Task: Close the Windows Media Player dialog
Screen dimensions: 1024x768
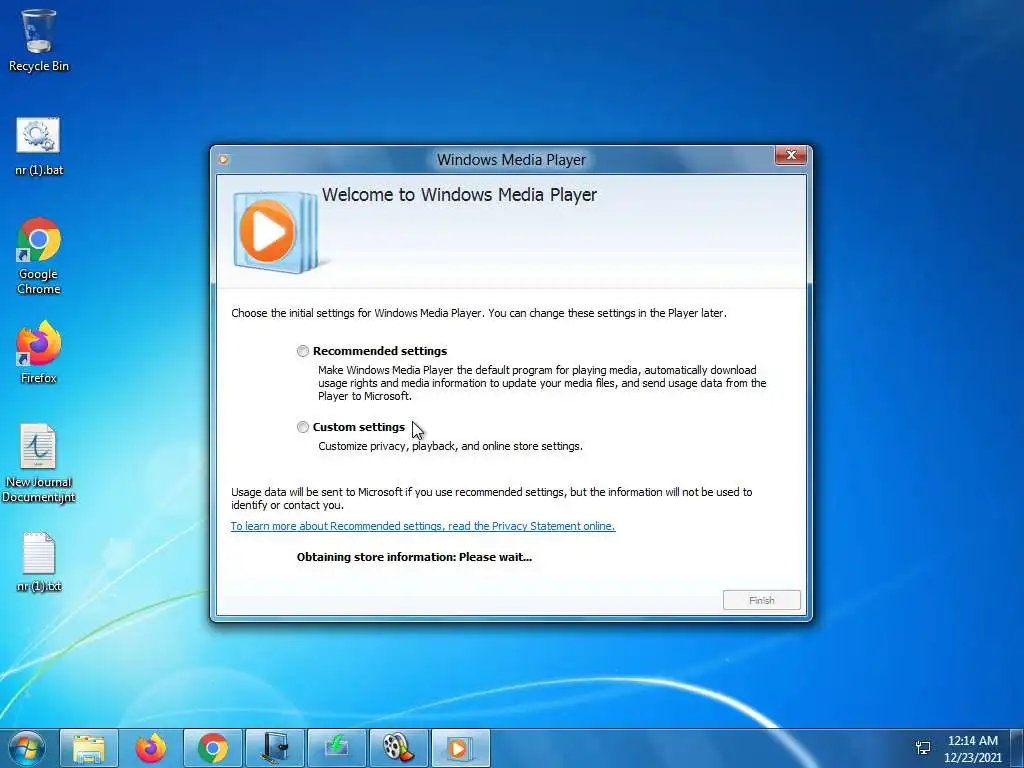Action: coord(791,155)
